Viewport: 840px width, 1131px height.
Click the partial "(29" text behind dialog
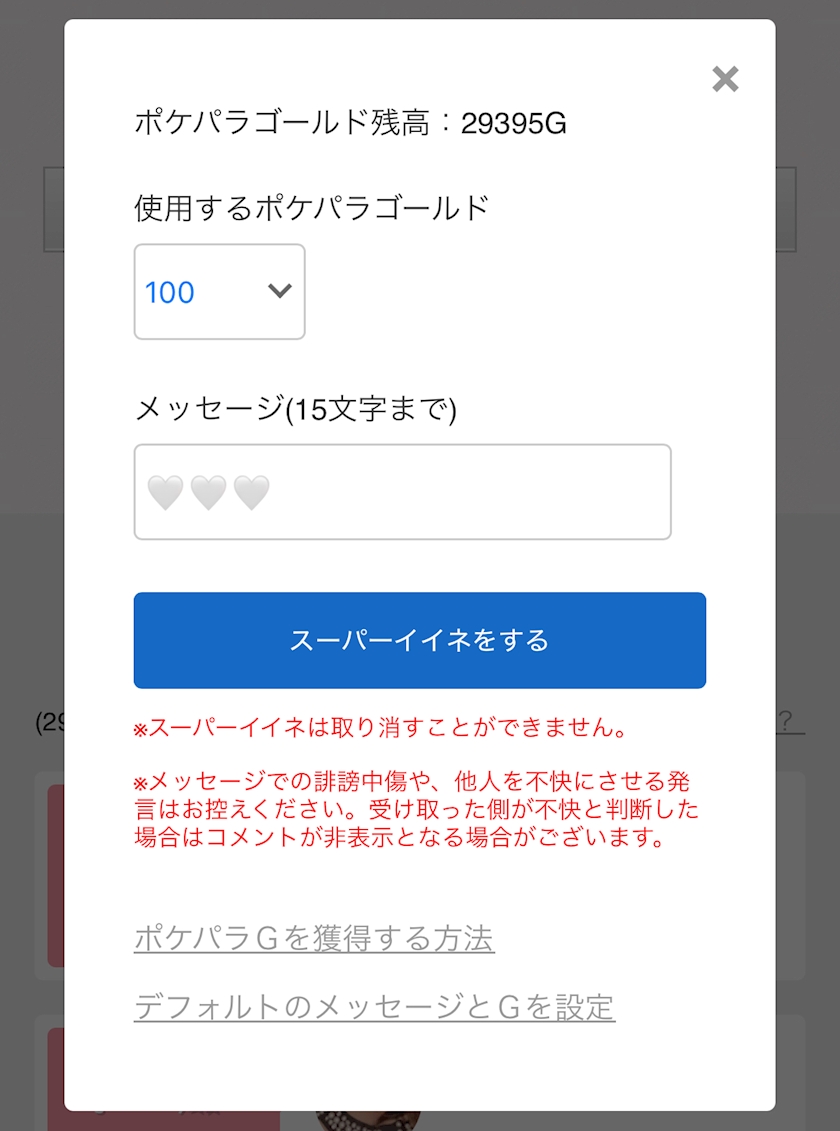click(x=49, y=722)
